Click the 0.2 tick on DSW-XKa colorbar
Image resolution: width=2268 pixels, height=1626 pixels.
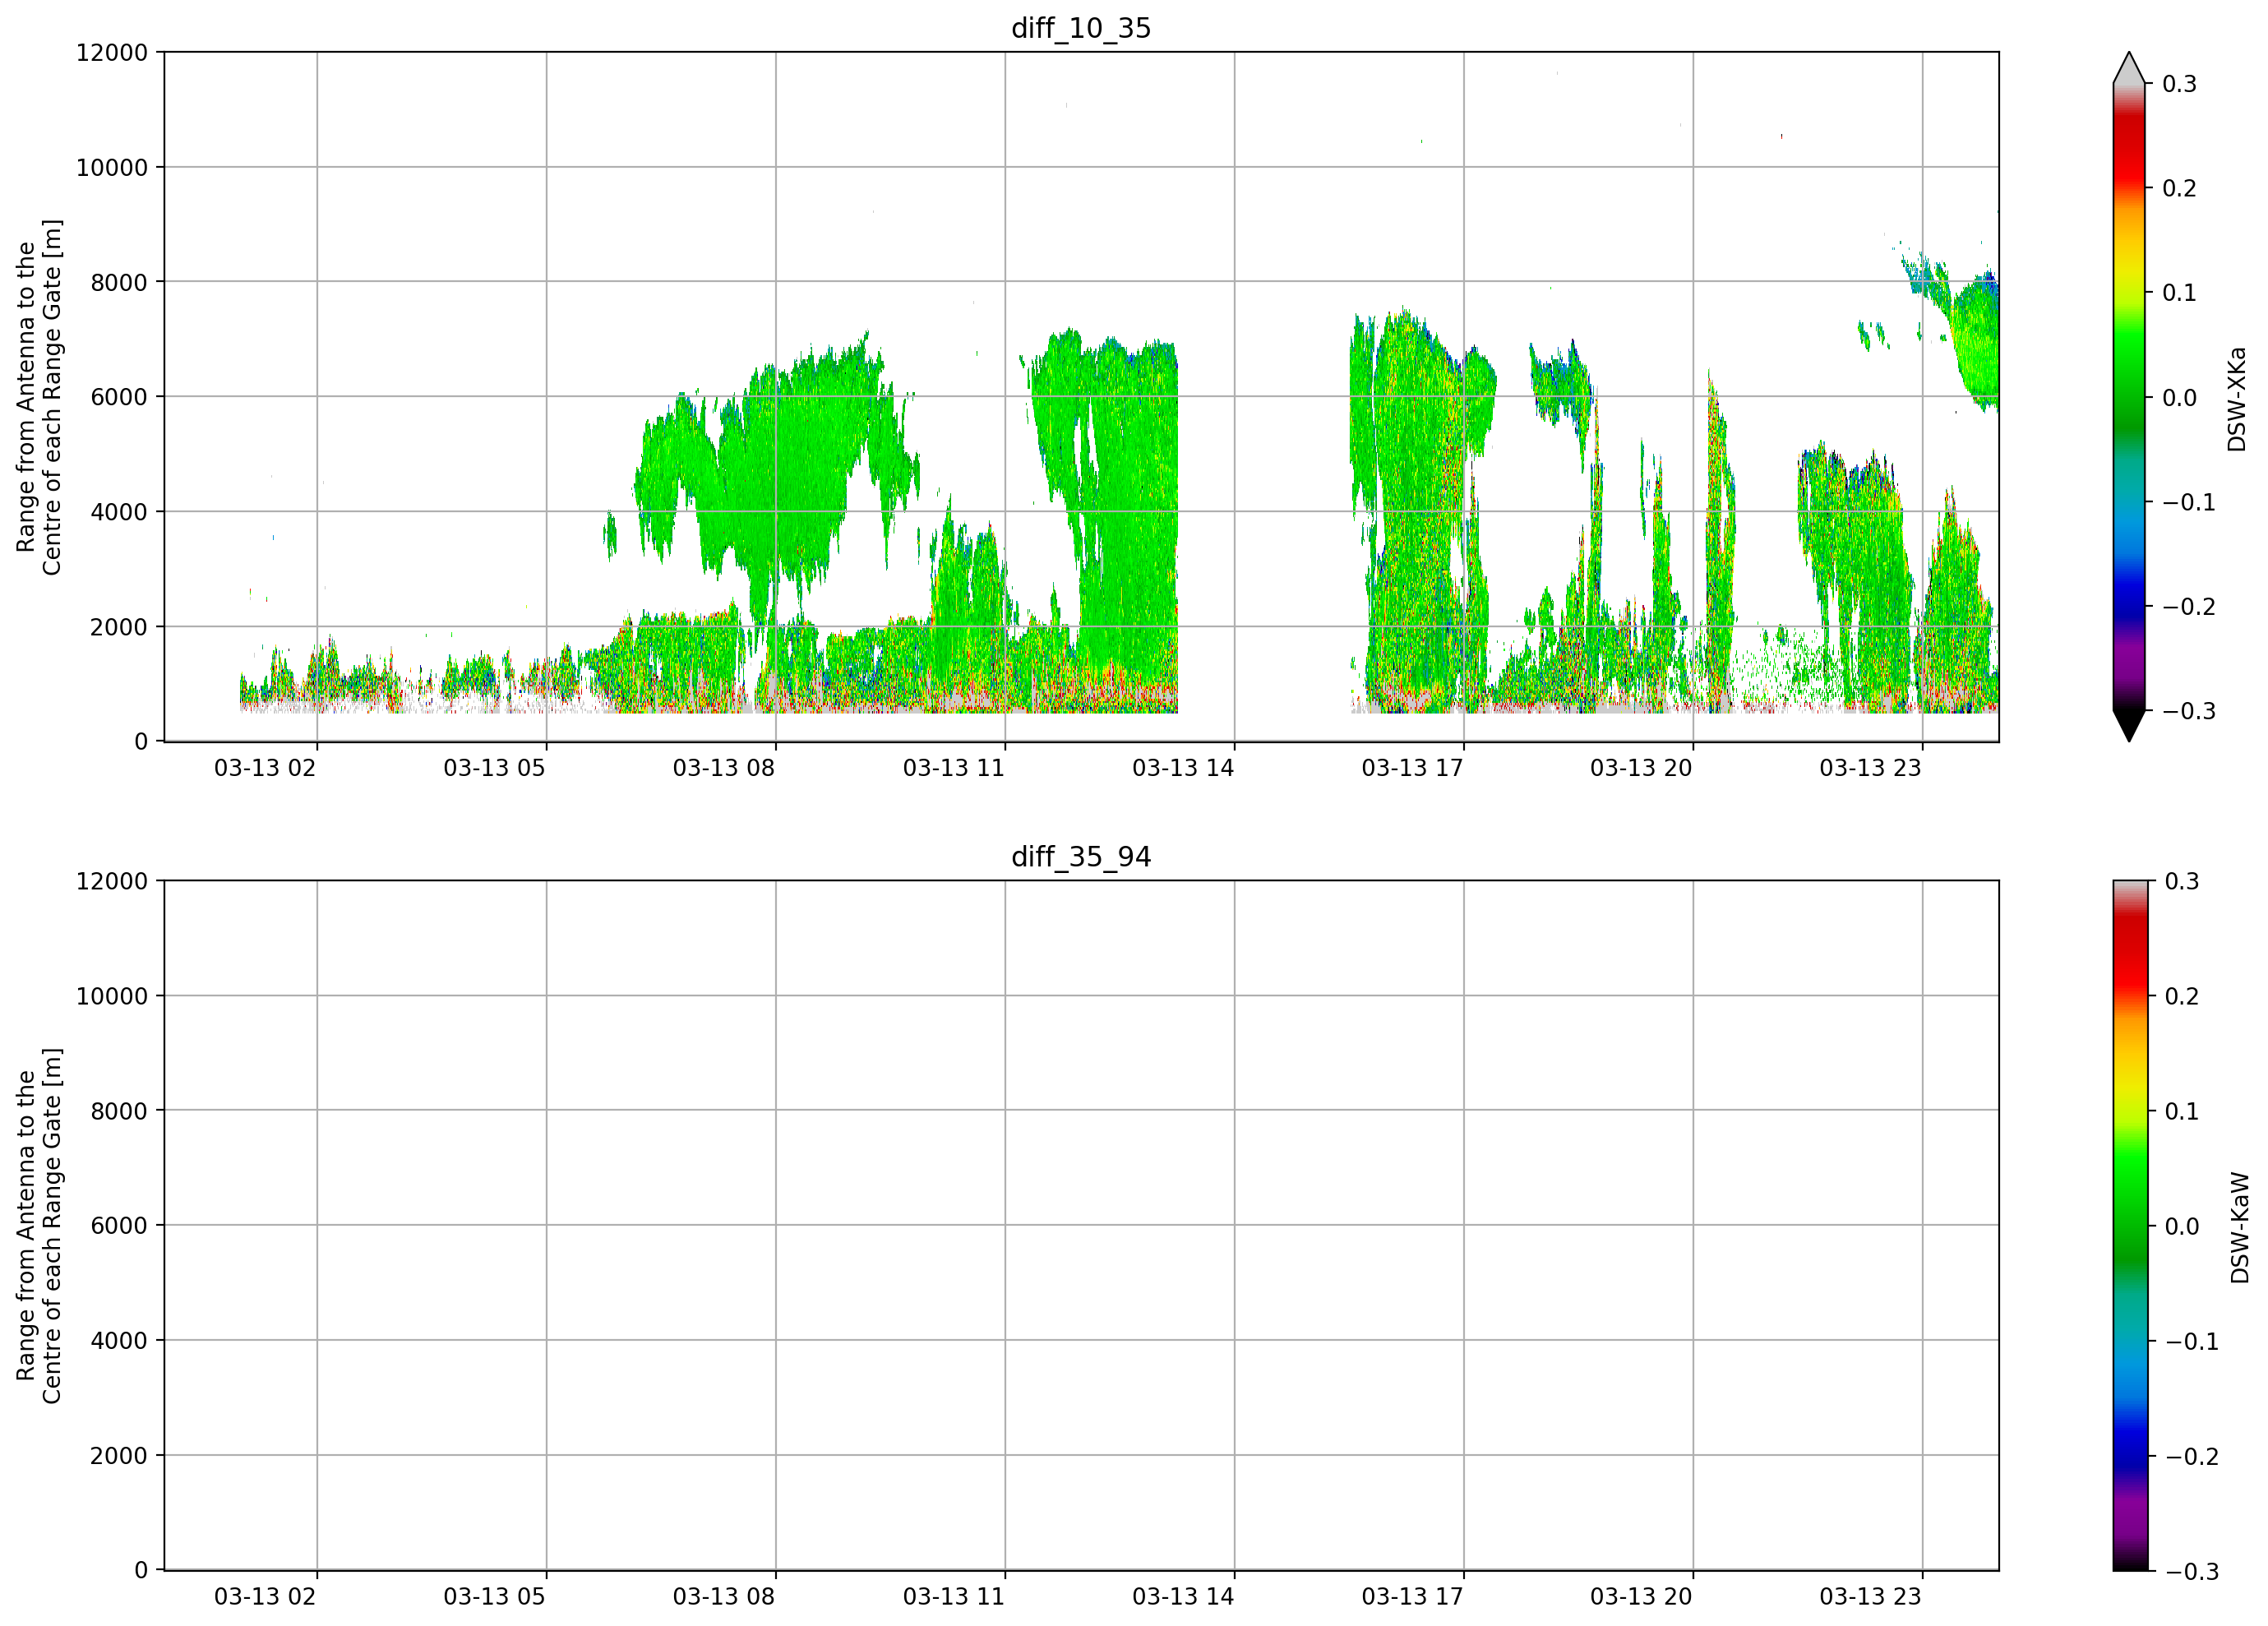(x=2179, y=188)
